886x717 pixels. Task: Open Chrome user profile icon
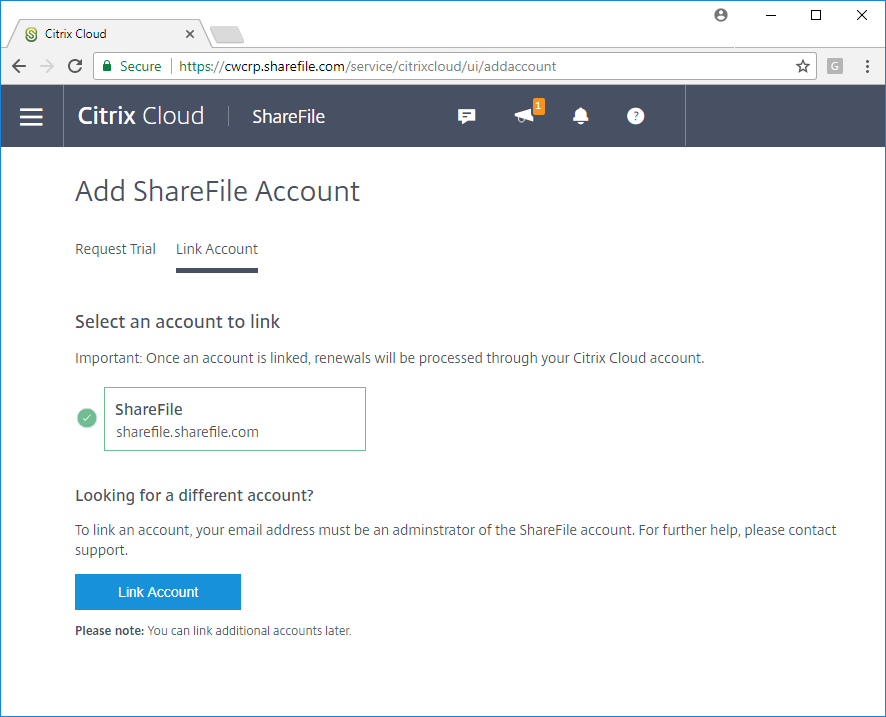[721, 15]
